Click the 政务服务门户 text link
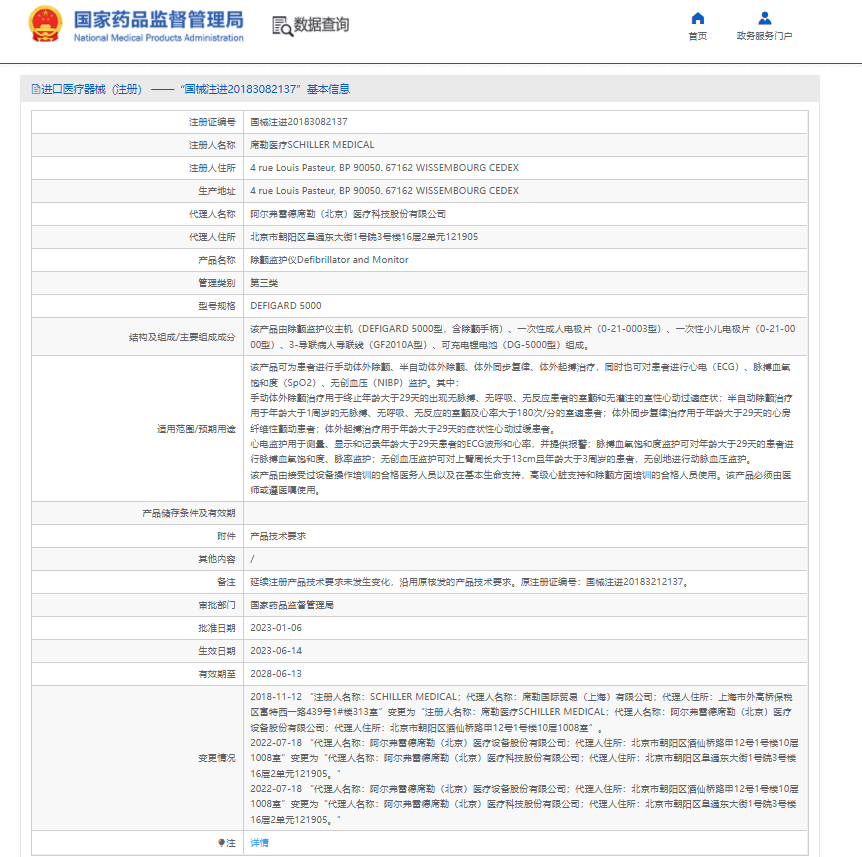This screenshot has width=862, height=857. coord(764,36)
